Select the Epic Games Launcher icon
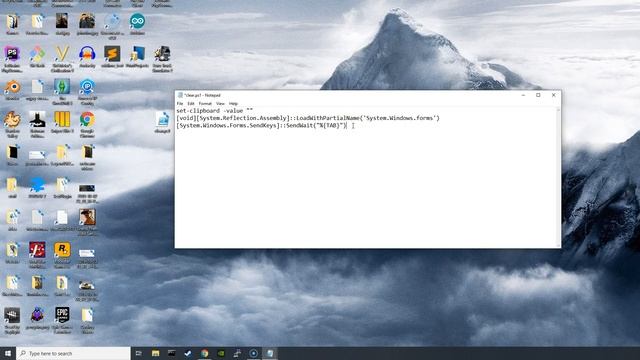 (62, 320)
